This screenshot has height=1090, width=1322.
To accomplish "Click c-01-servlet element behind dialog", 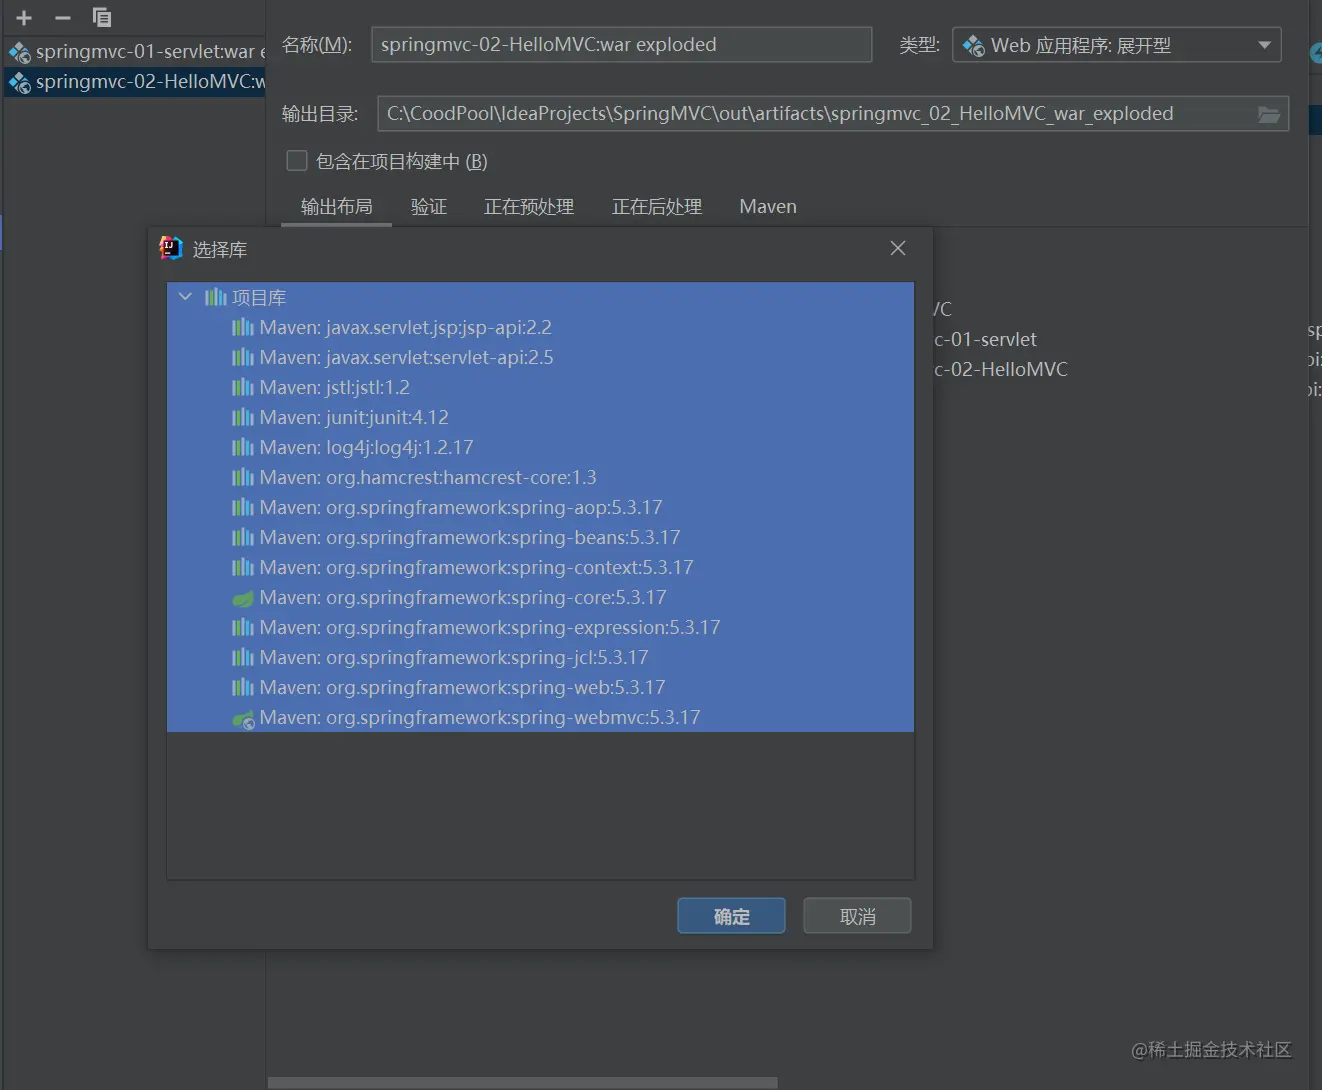I will tap(985, 340).
